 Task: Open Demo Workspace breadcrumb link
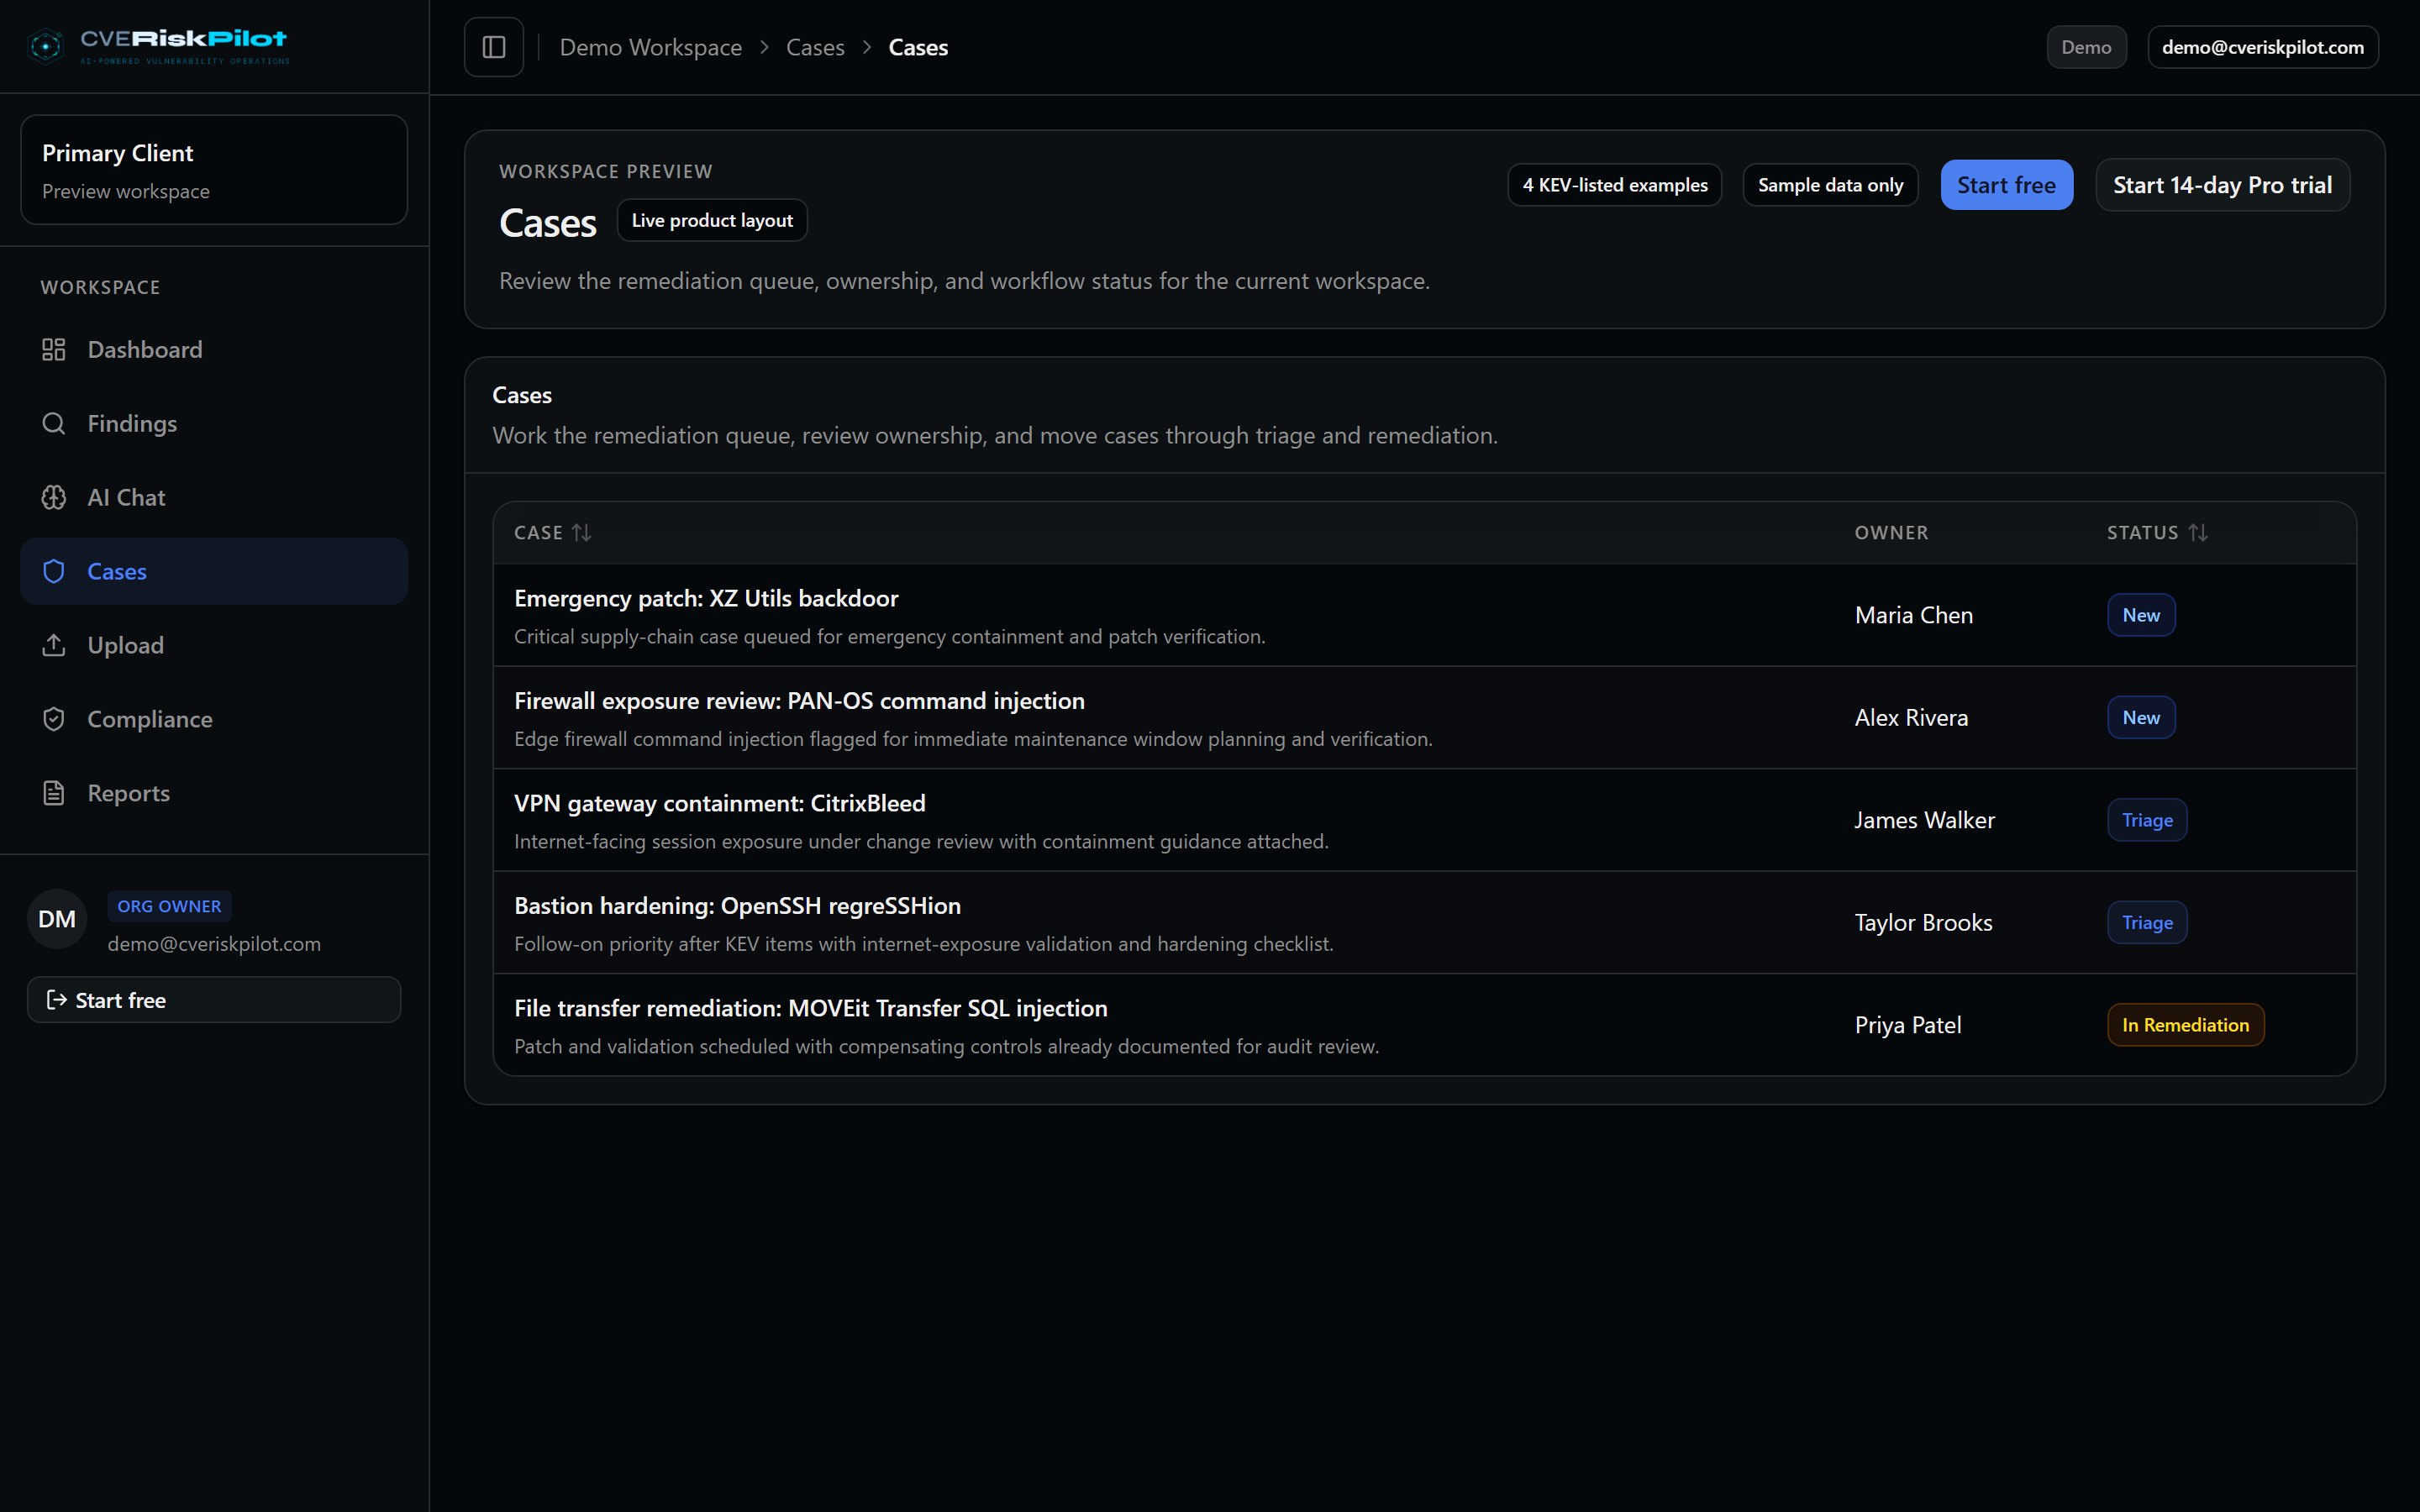click(x=650, y=47)
